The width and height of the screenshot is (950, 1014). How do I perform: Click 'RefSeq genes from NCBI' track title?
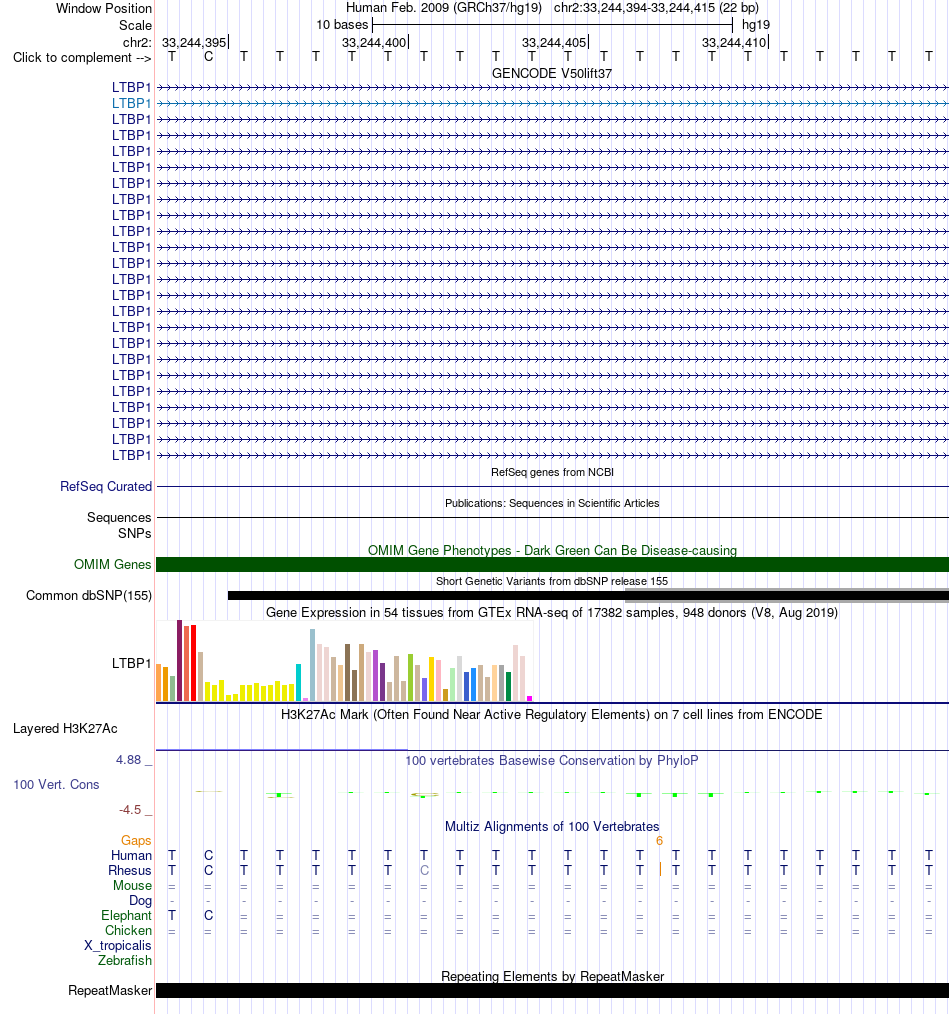tap(552, 472)
